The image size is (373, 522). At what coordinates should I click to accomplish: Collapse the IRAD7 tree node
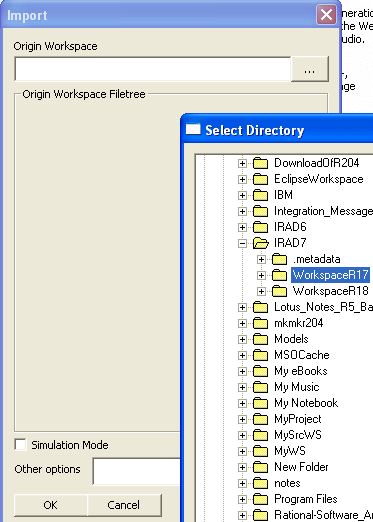pos(242,243)
